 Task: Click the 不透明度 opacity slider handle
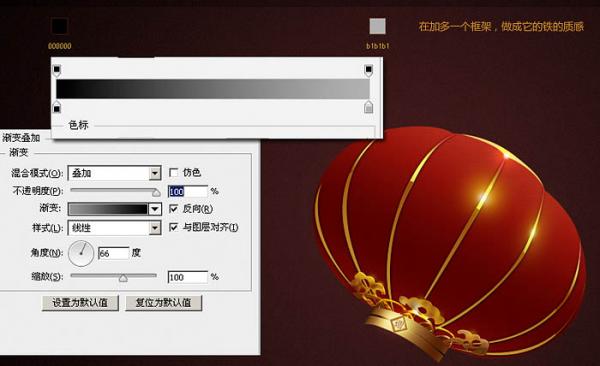[156, 192]
